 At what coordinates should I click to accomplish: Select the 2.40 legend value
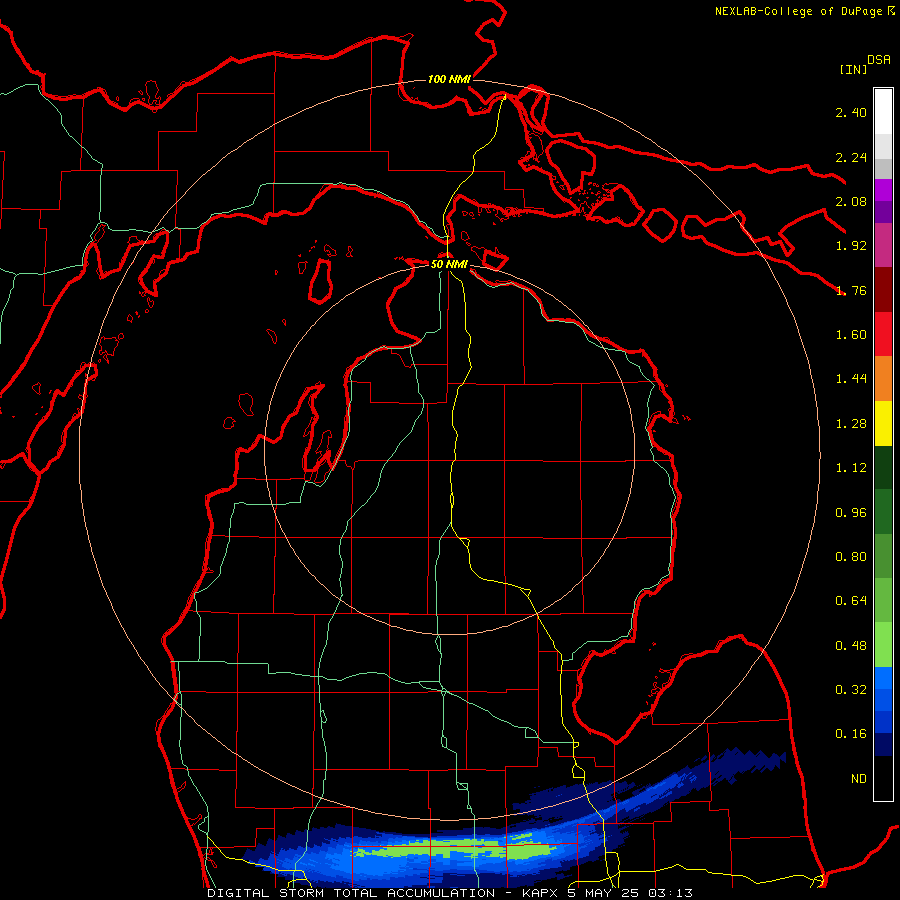tap(851, 112)
